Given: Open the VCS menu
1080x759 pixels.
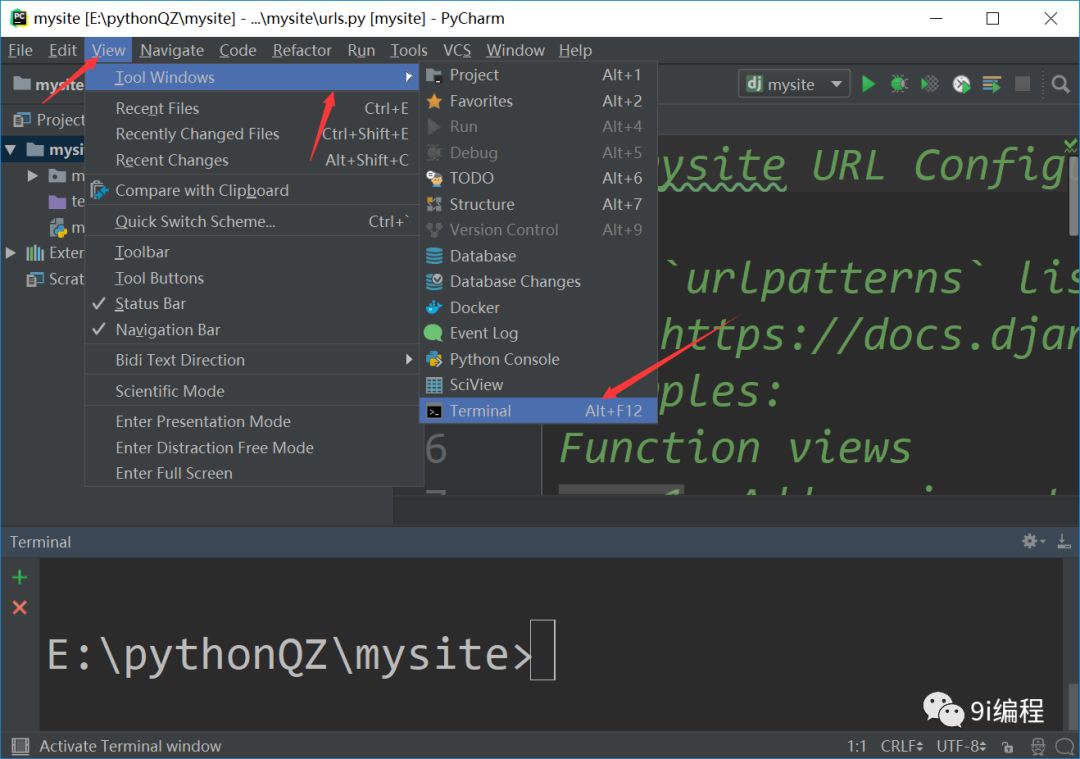Looking at the screenshot, I should point(457,50).
